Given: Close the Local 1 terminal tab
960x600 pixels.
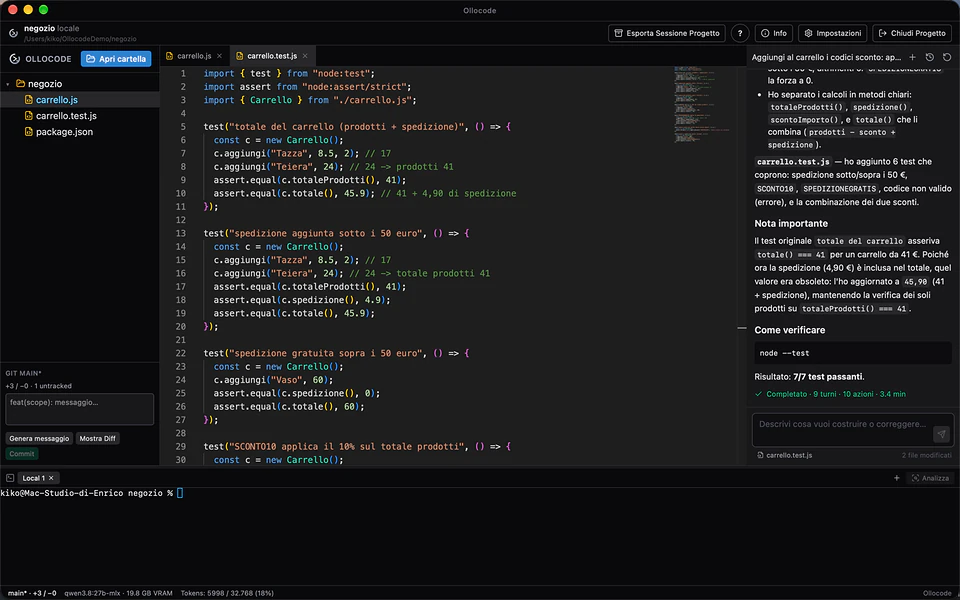Looking at the screenshot, I should coord(51,478).
